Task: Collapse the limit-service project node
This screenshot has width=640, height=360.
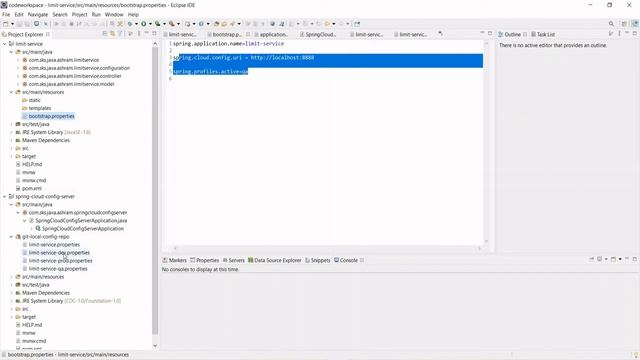Action: click(x=4, y=44)
